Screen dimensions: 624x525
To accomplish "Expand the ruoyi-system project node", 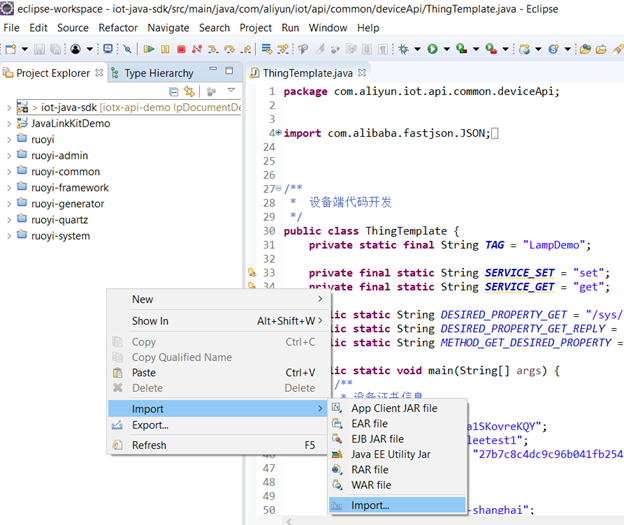I will 9,236.
